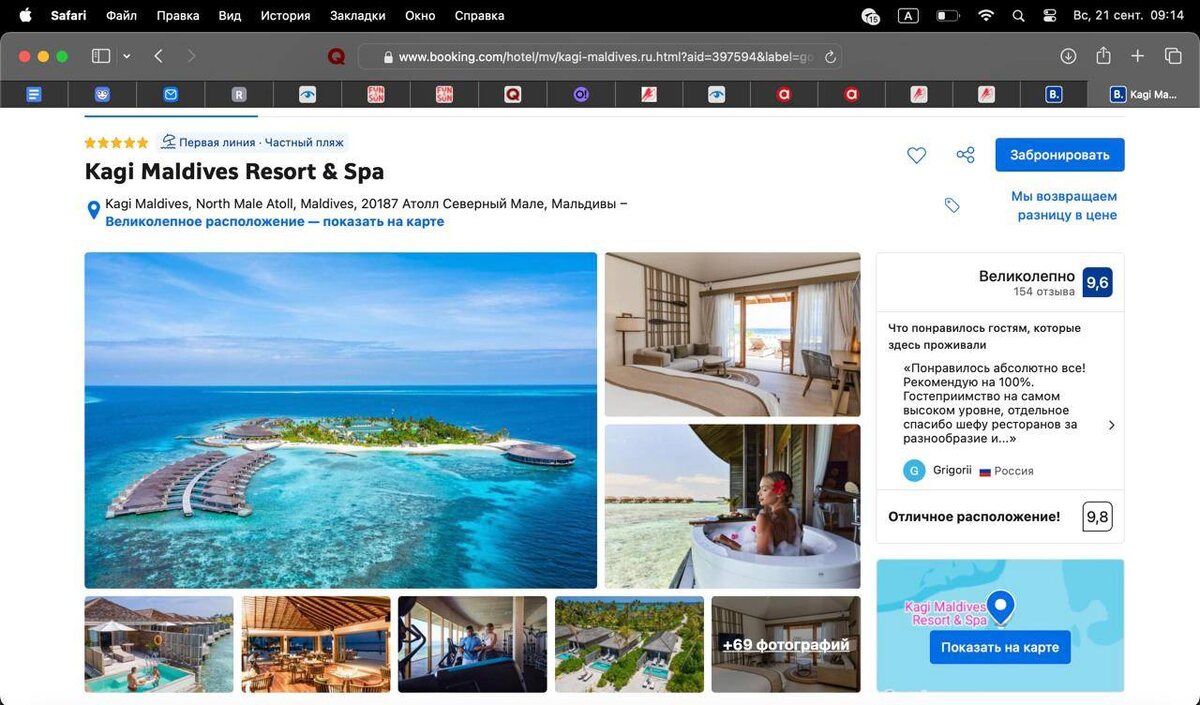Screen dimensions: 1200x705
Task: Show tab overview icon in Safari
Action: pos(1173,56)
